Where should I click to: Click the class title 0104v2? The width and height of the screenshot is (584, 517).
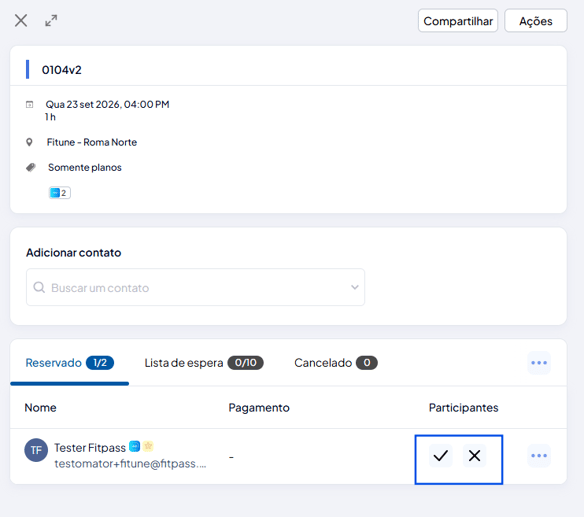click(x=61, y=70)
